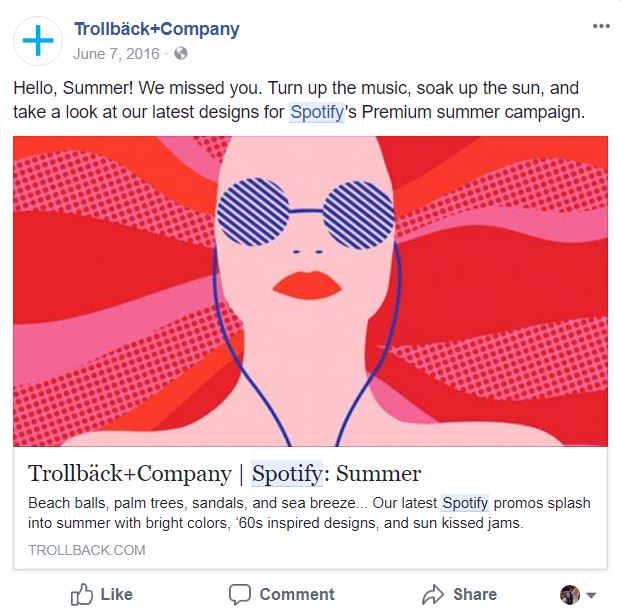Open the Trollbäck+Company blue plus profile picture
Screen dimensions: 622x616
38,40
